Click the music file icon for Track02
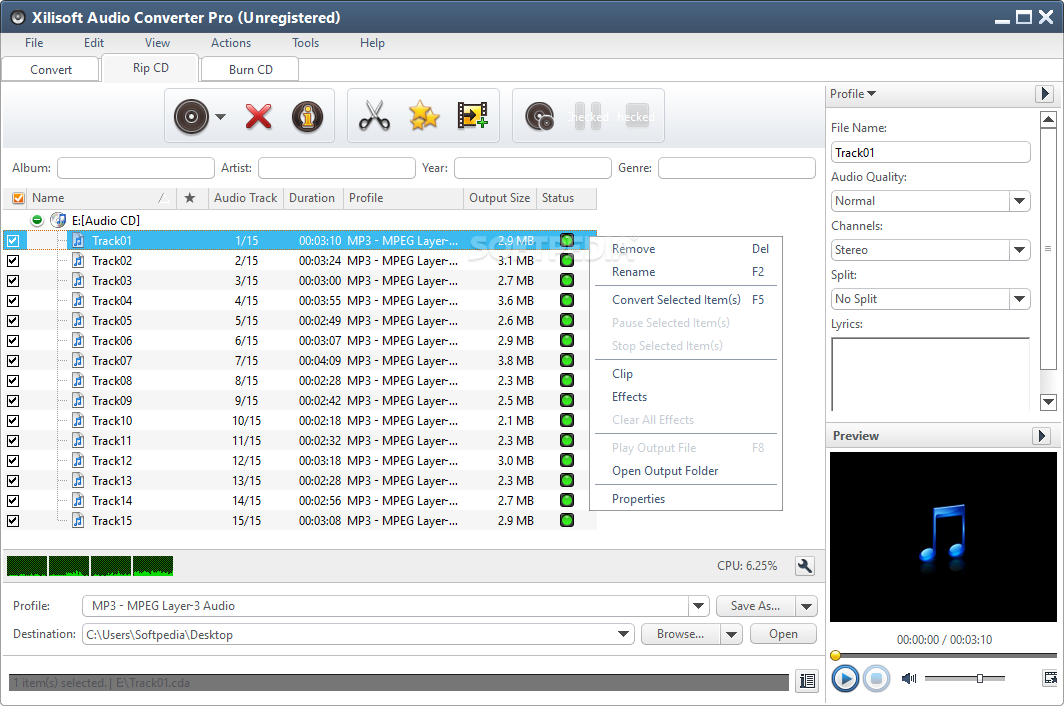 tap(78, 261)
